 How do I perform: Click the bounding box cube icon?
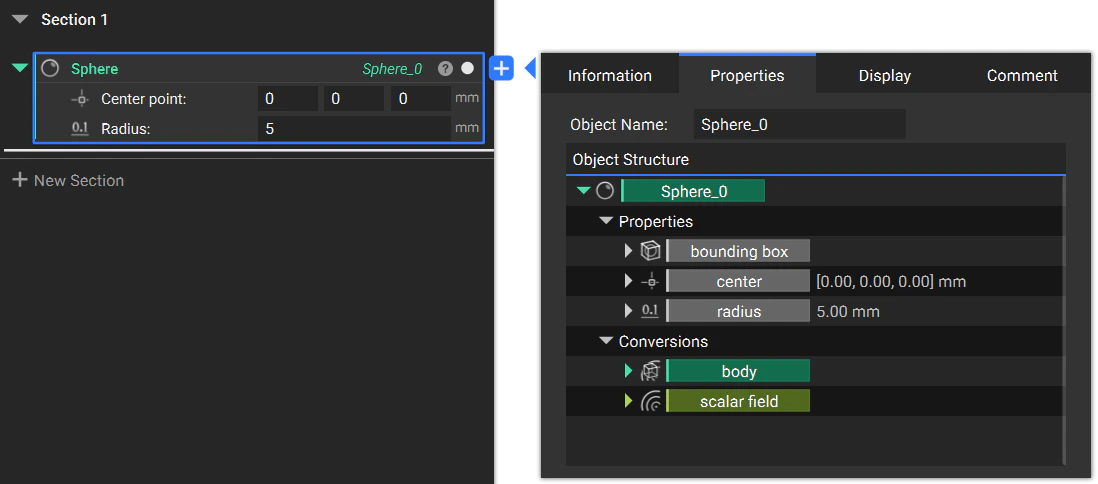(651, 251)
